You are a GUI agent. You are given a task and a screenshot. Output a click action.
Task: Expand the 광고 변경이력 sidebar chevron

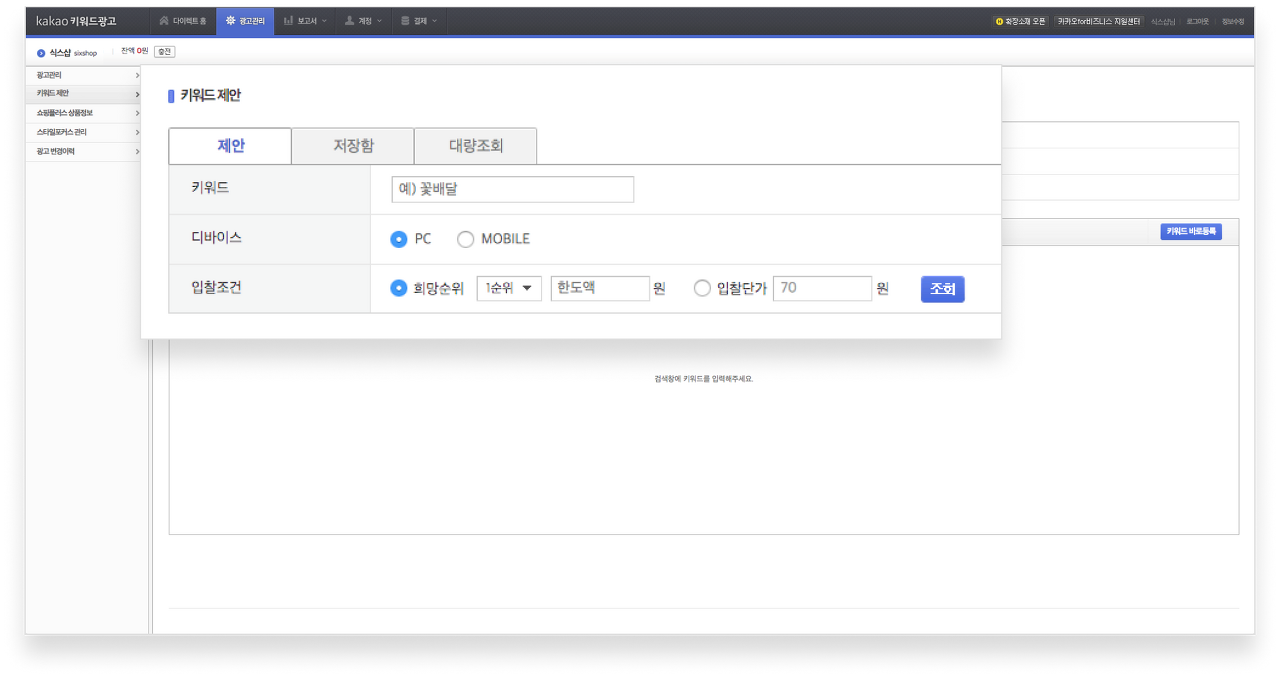tap(137, 151)
